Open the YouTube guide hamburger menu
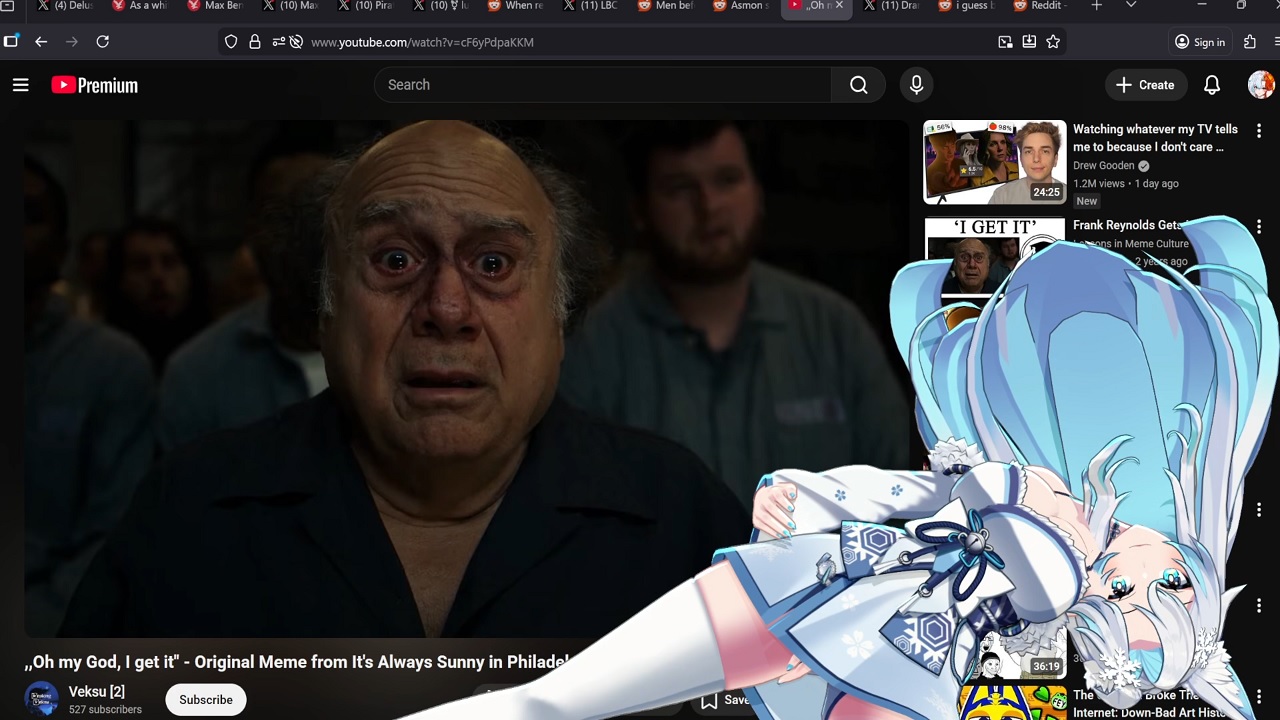Viewport: 1280px width, 720px height. [x=20, y=85]
